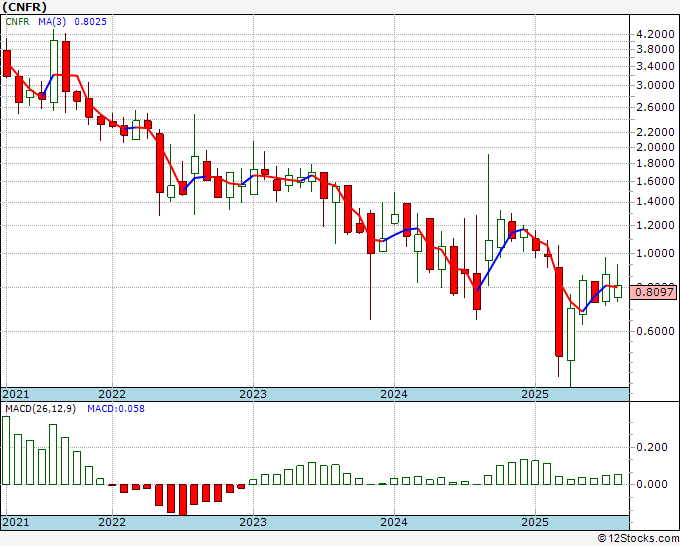This screenshot has width=680, height=546.
Task: Click the 1.4000 price axis label
Action: click(x=655, y=202)
